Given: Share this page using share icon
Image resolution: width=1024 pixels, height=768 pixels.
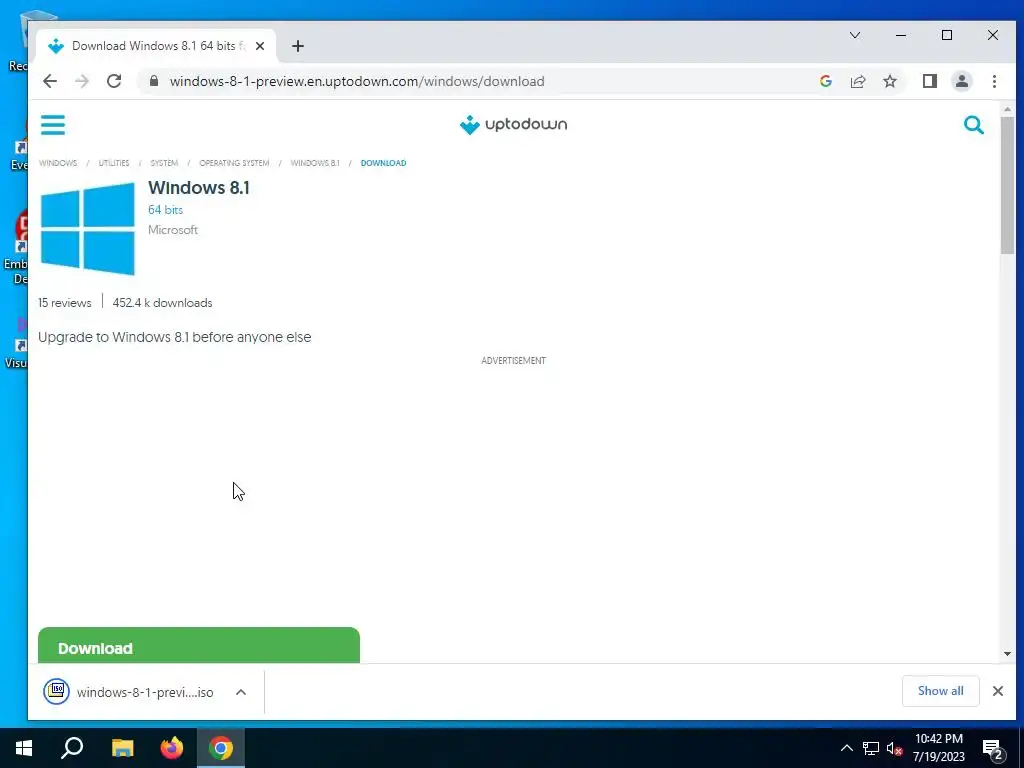Looking at the screenshot, I should pyautogui.click(x=857, y=81).
